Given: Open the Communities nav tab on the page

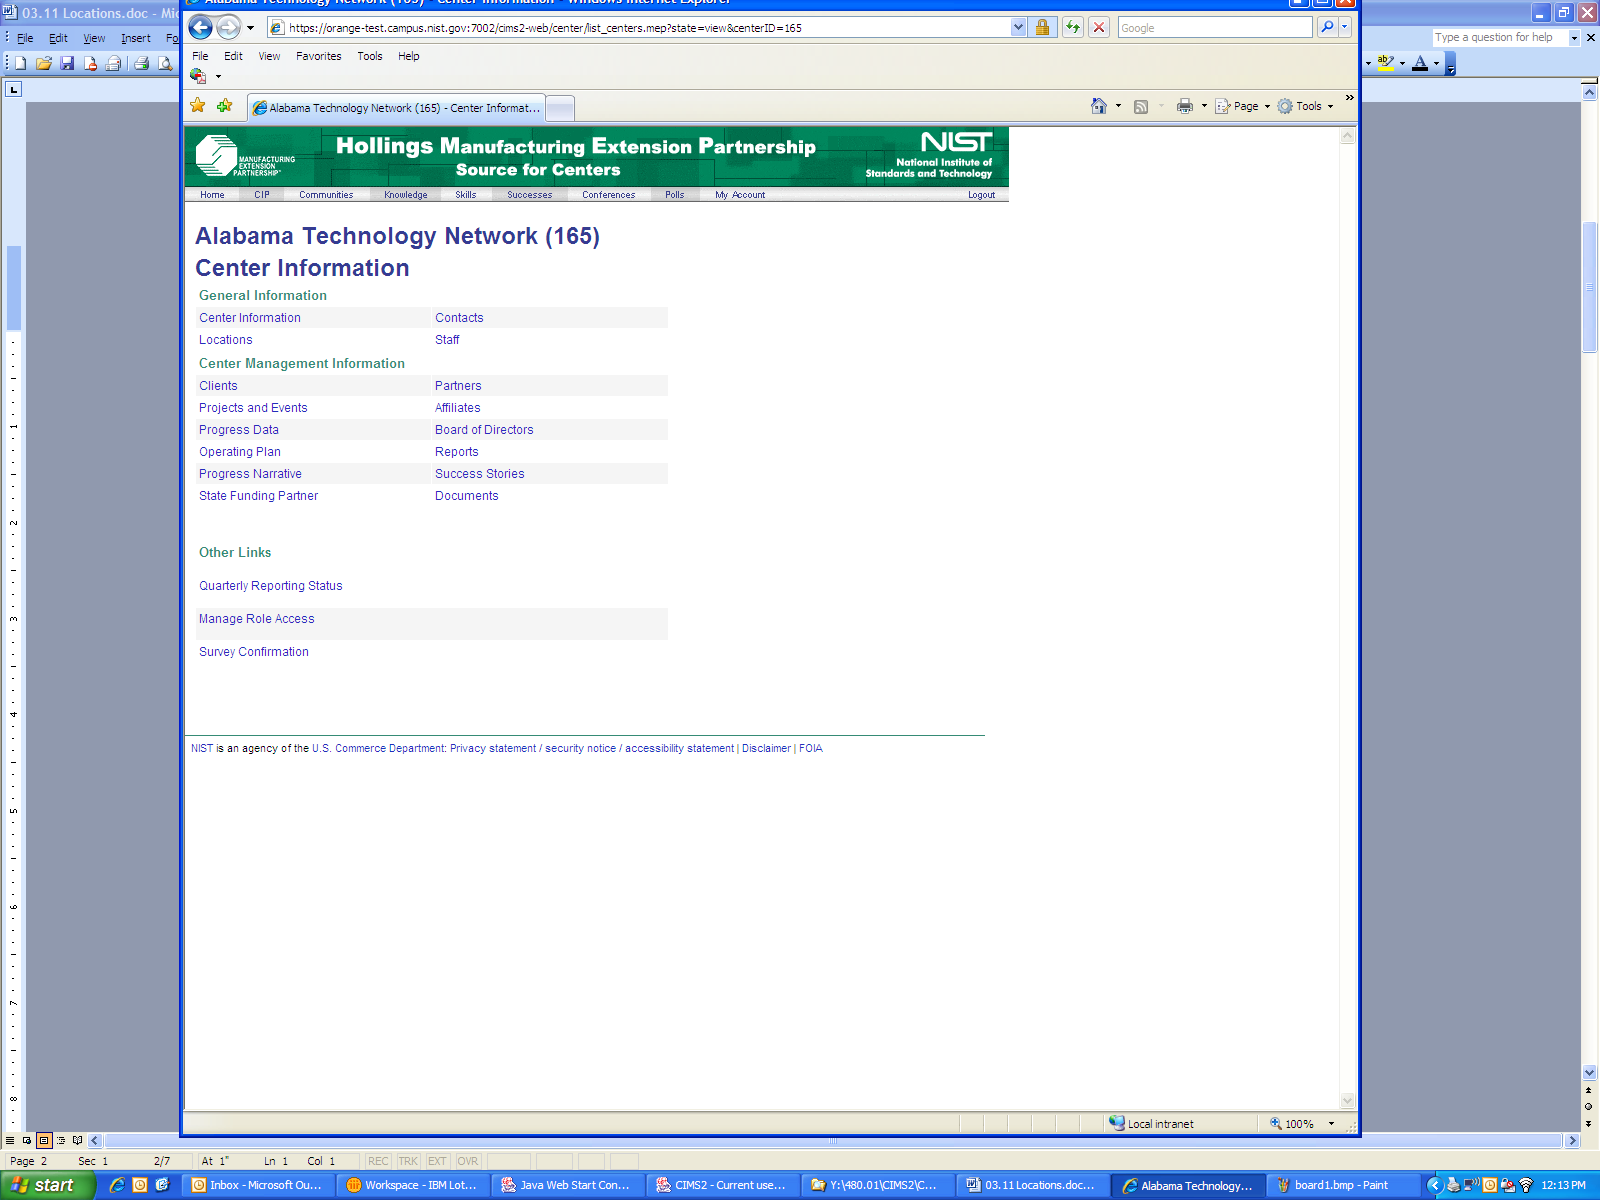Looking at the screenshot, I should coord(326,195).
